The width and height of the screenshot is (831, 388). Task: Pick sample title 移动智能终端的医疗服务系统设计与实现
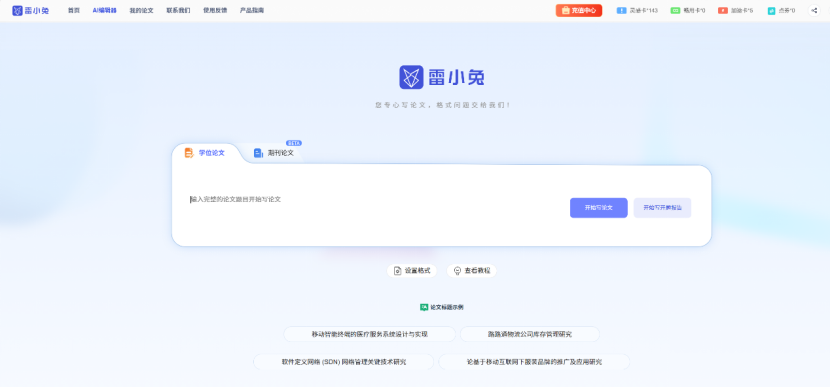pyautogui.click(x=369, y=334)
